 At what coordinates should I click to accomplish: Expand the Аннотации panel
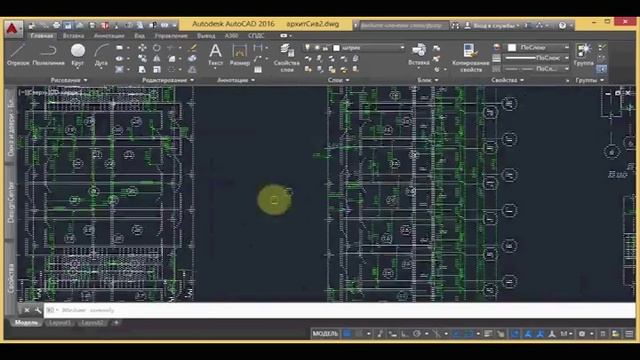pos(236,80)
